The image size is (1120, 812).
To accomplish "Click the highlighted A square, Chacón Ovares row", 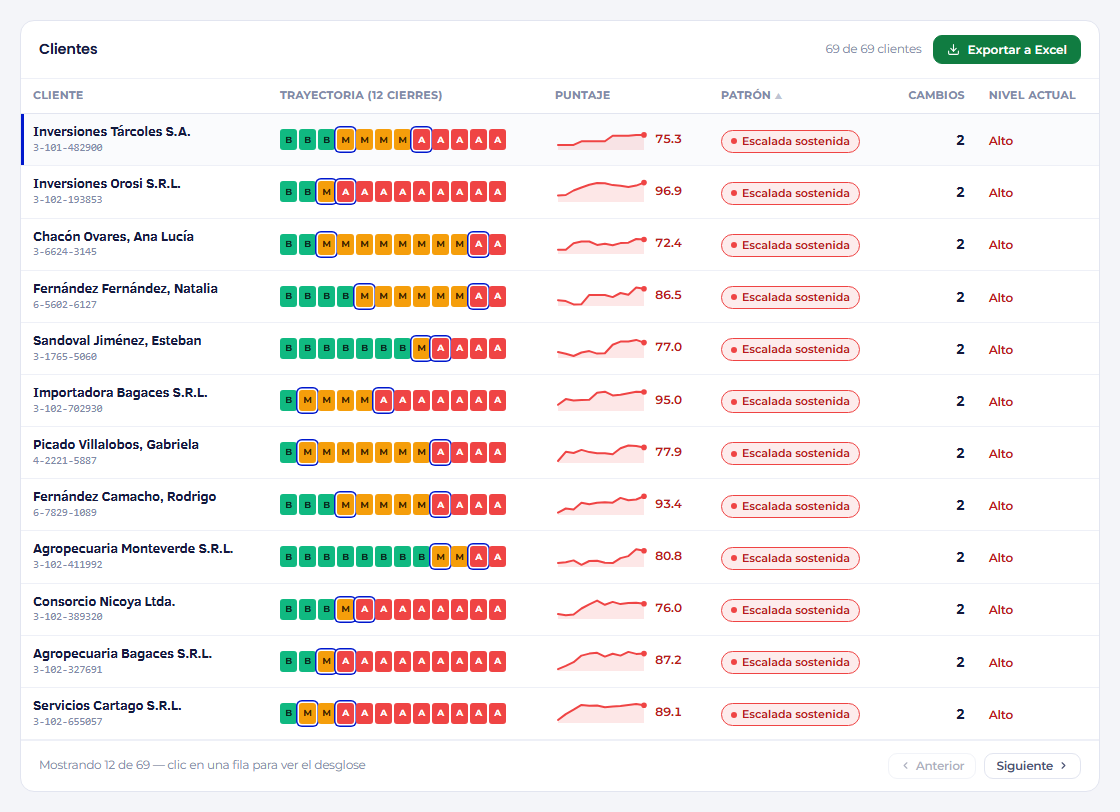I will [479, 244].
